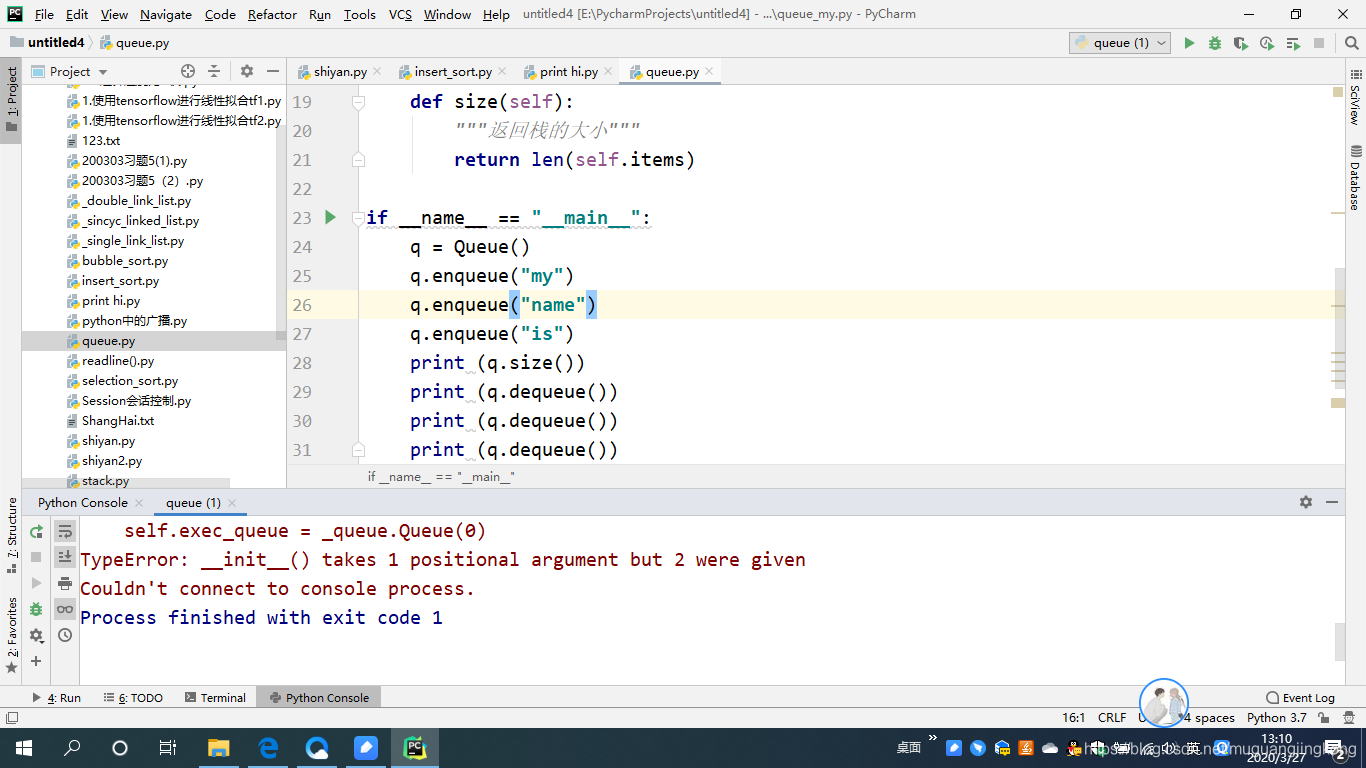Open the Project view dropdown
This screenshot has width=1366, height=768.
pos(71,71)
